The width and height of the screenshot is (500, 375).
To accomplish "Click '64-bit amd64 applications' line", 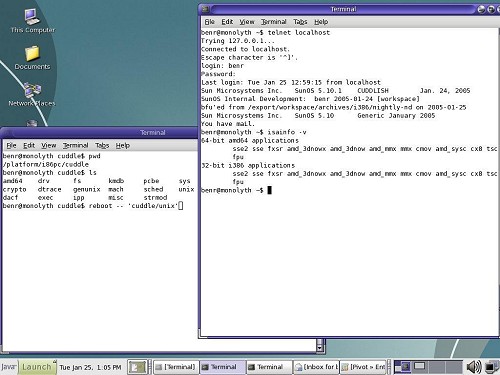I will point(250,141).
